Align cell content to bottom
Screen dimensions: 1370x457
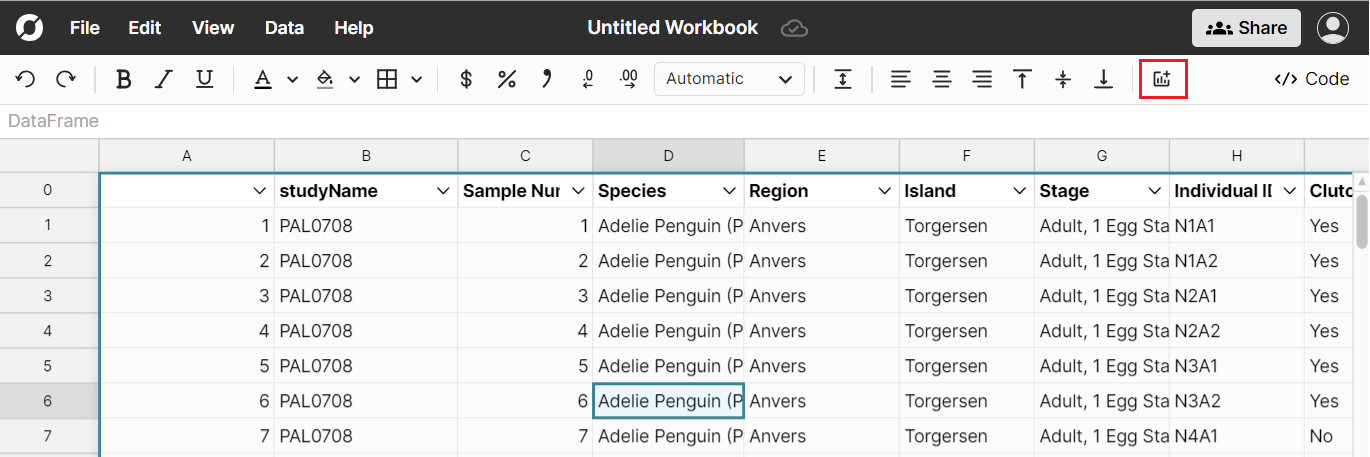coord(1103,79)
